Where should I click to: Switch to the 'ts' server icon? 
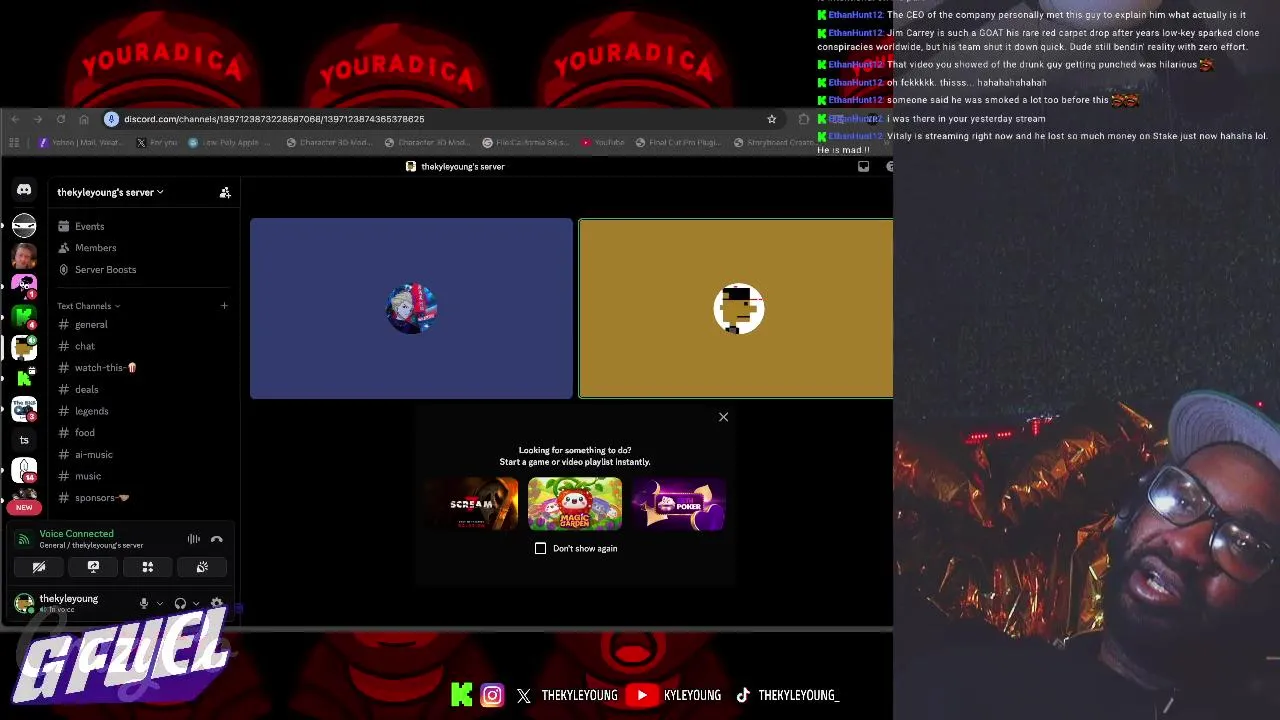24,440
